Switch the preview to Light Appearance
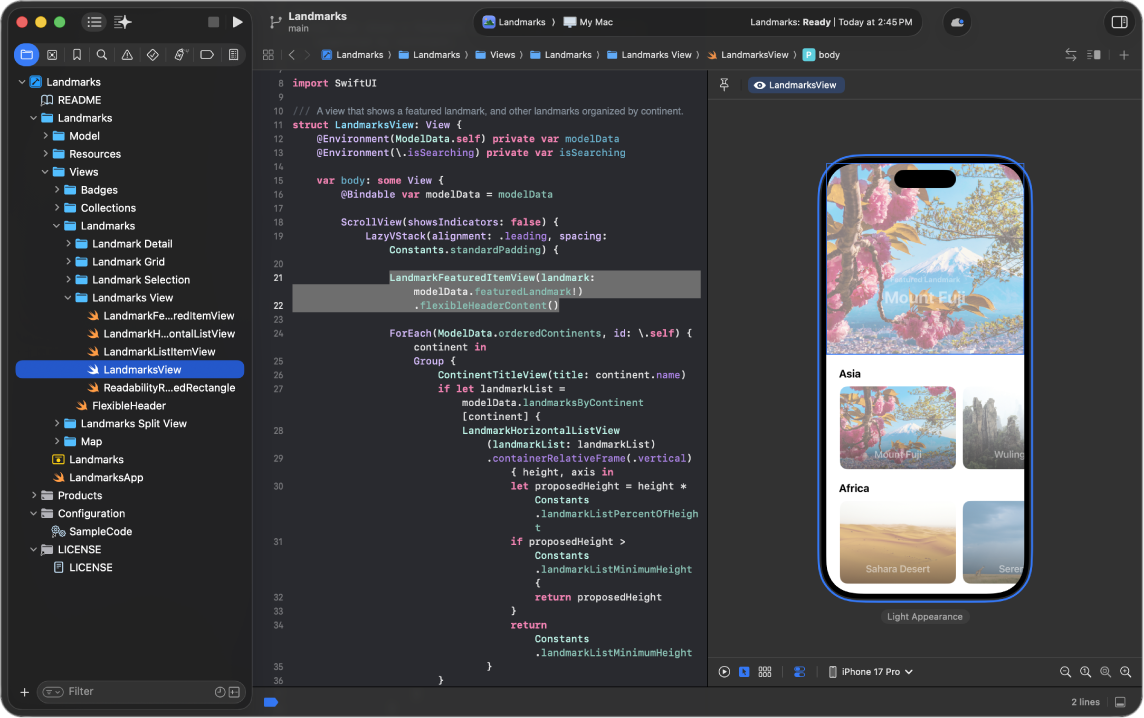Viewport: 1144px width, 718px height. click(x=925, y=617)
